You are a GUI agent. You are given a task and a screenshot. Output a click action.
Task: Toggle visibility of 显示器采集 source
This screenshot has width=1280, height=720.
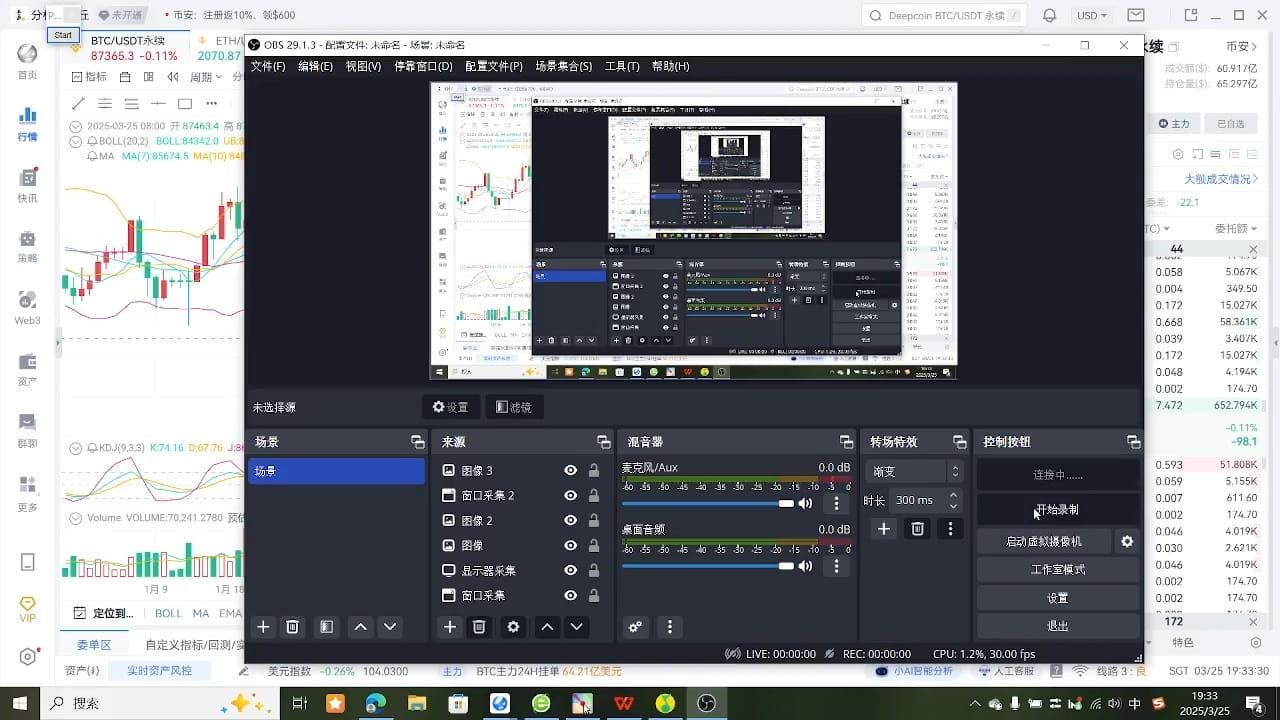click(x=570, y=570)
